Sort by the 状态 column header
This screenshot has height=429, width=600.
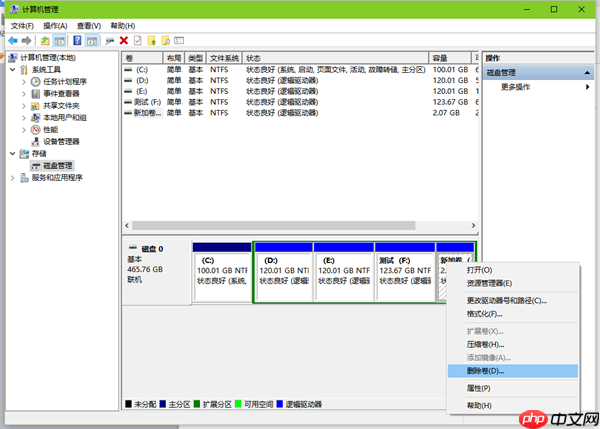[x=336, y=58]
